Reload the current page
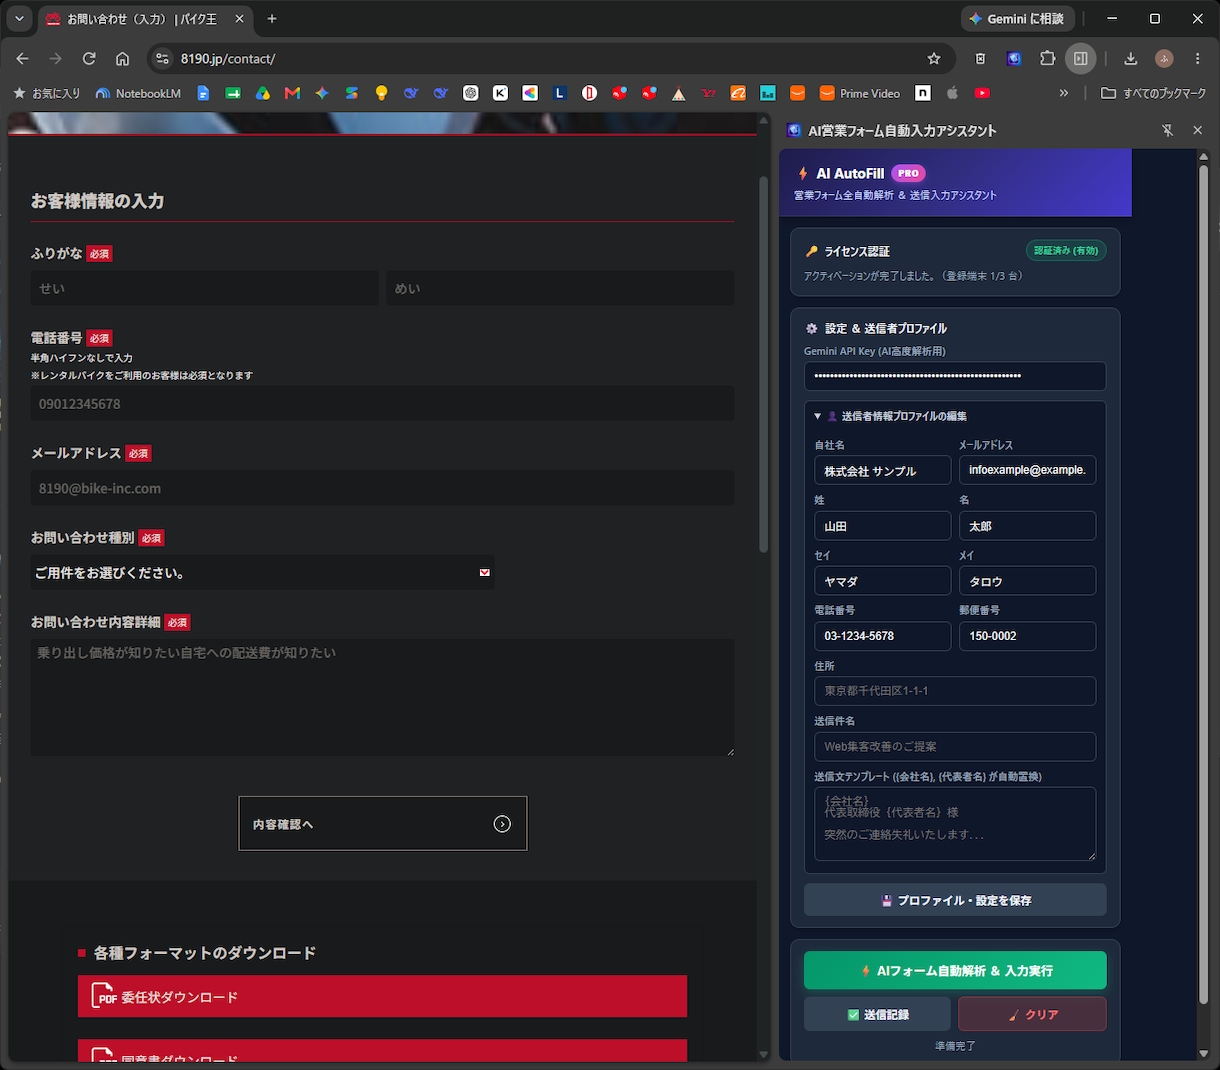This screenshot has width=1220, height=1070. tap(89, 59)
